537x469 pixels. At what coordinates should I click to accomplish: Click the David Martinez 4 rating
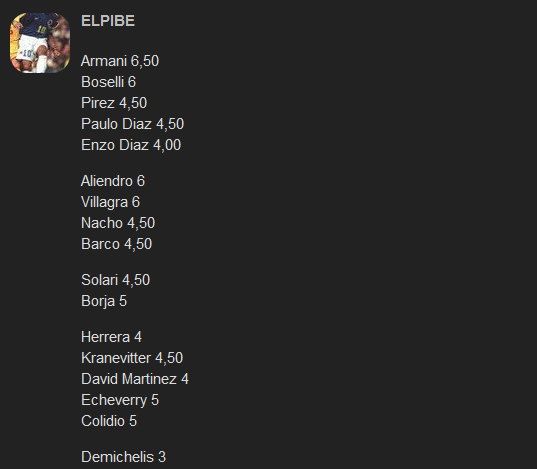tap(135, 379)
